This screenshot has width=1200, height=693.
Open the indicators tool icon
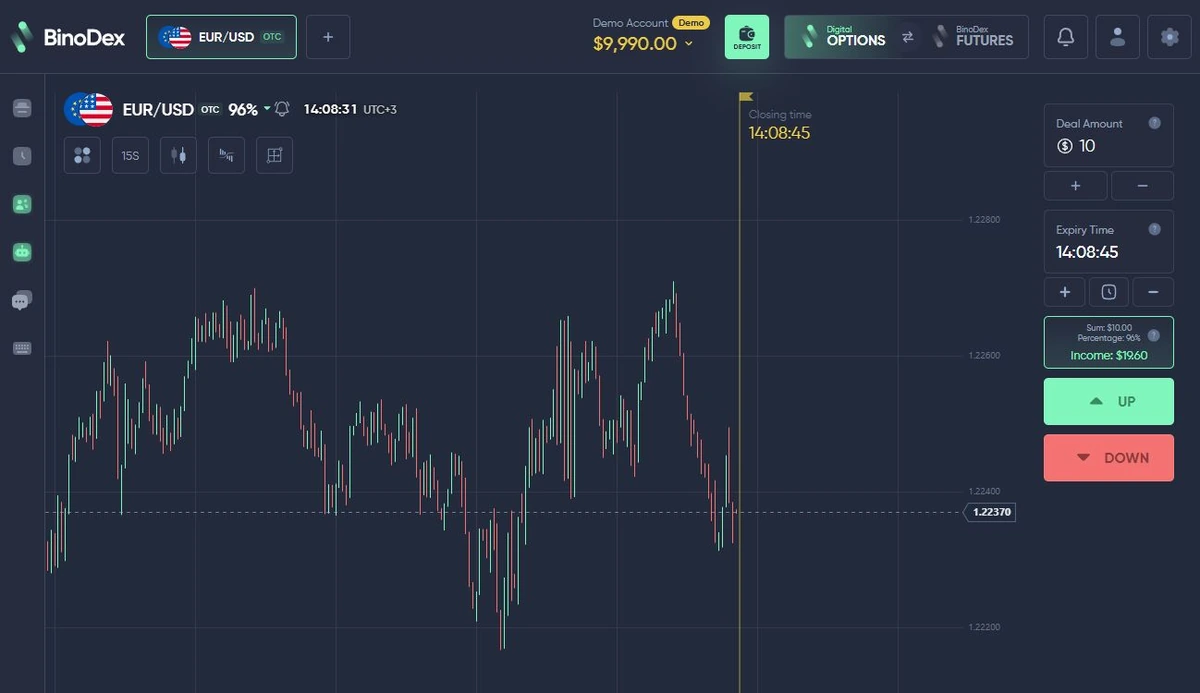coord(226,155)
